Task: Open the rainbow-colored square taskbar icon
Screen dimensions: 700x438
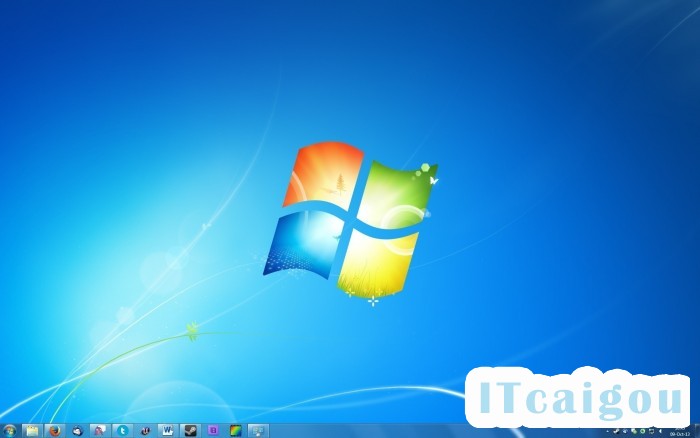Action: click(x=236, y=431)
